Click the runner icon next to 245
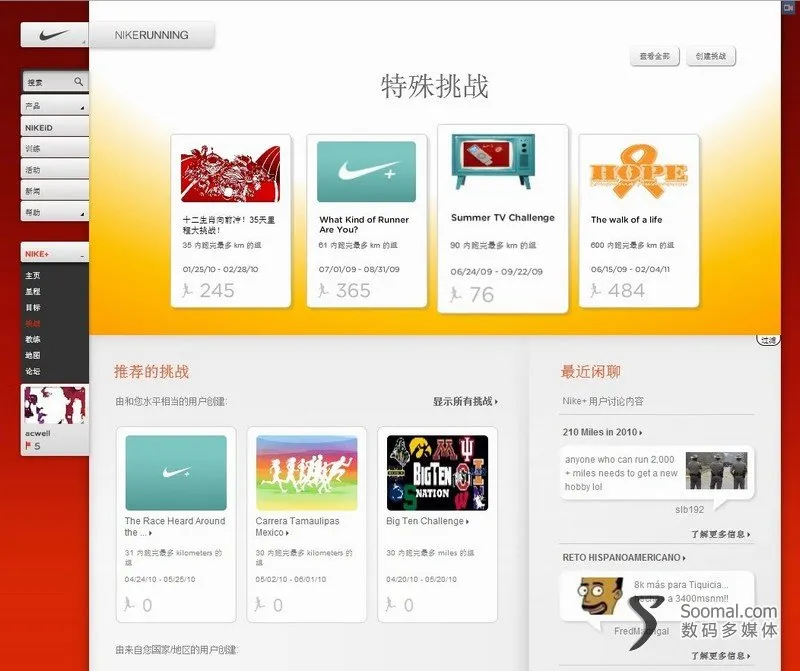 187,290
